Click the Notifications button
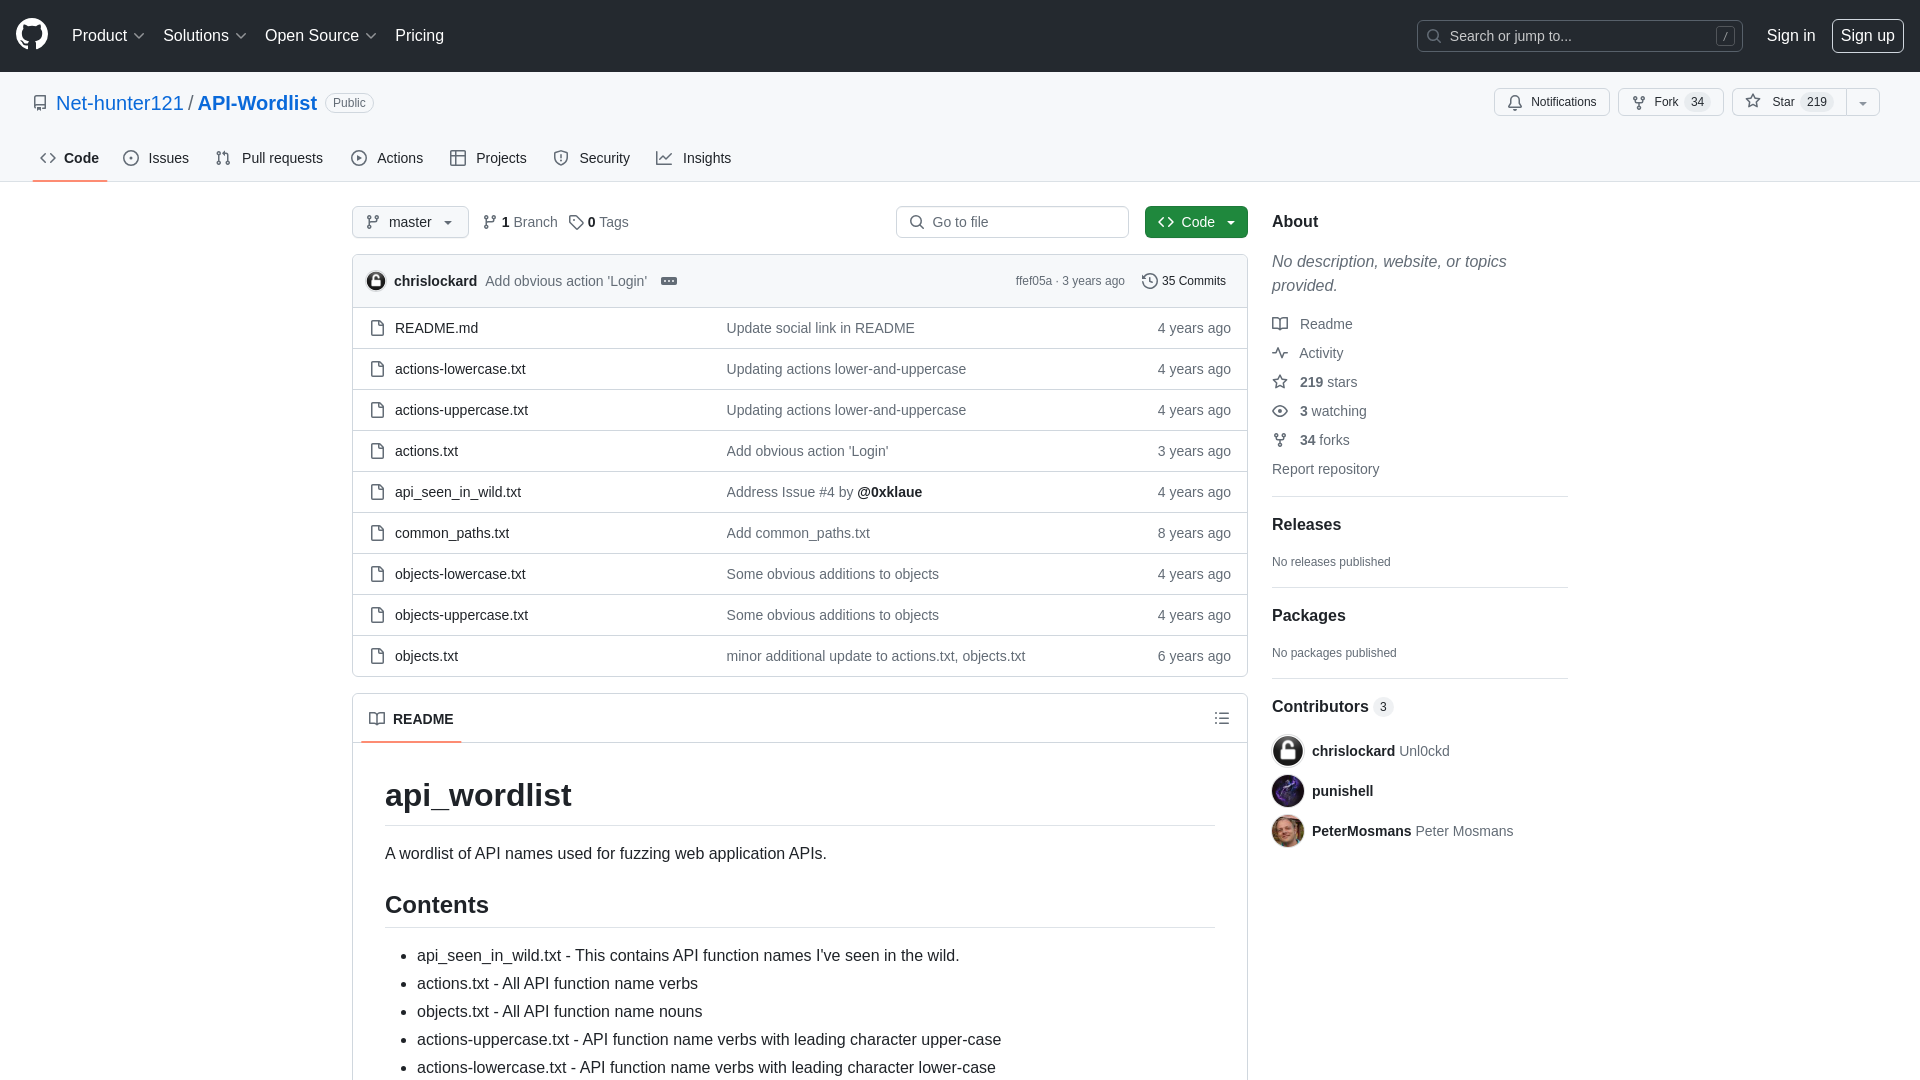The height and width of the screenshot is (1080, 1920). pos(1552,102)
